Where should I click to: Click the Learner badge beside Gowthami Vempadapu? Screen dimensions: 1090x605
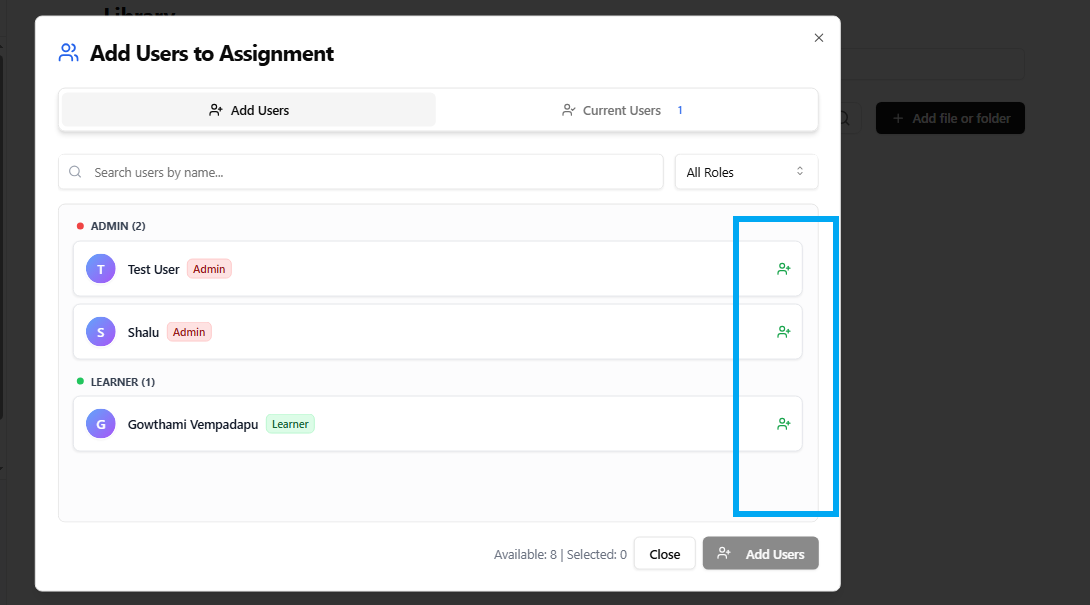tap(290, 424)
